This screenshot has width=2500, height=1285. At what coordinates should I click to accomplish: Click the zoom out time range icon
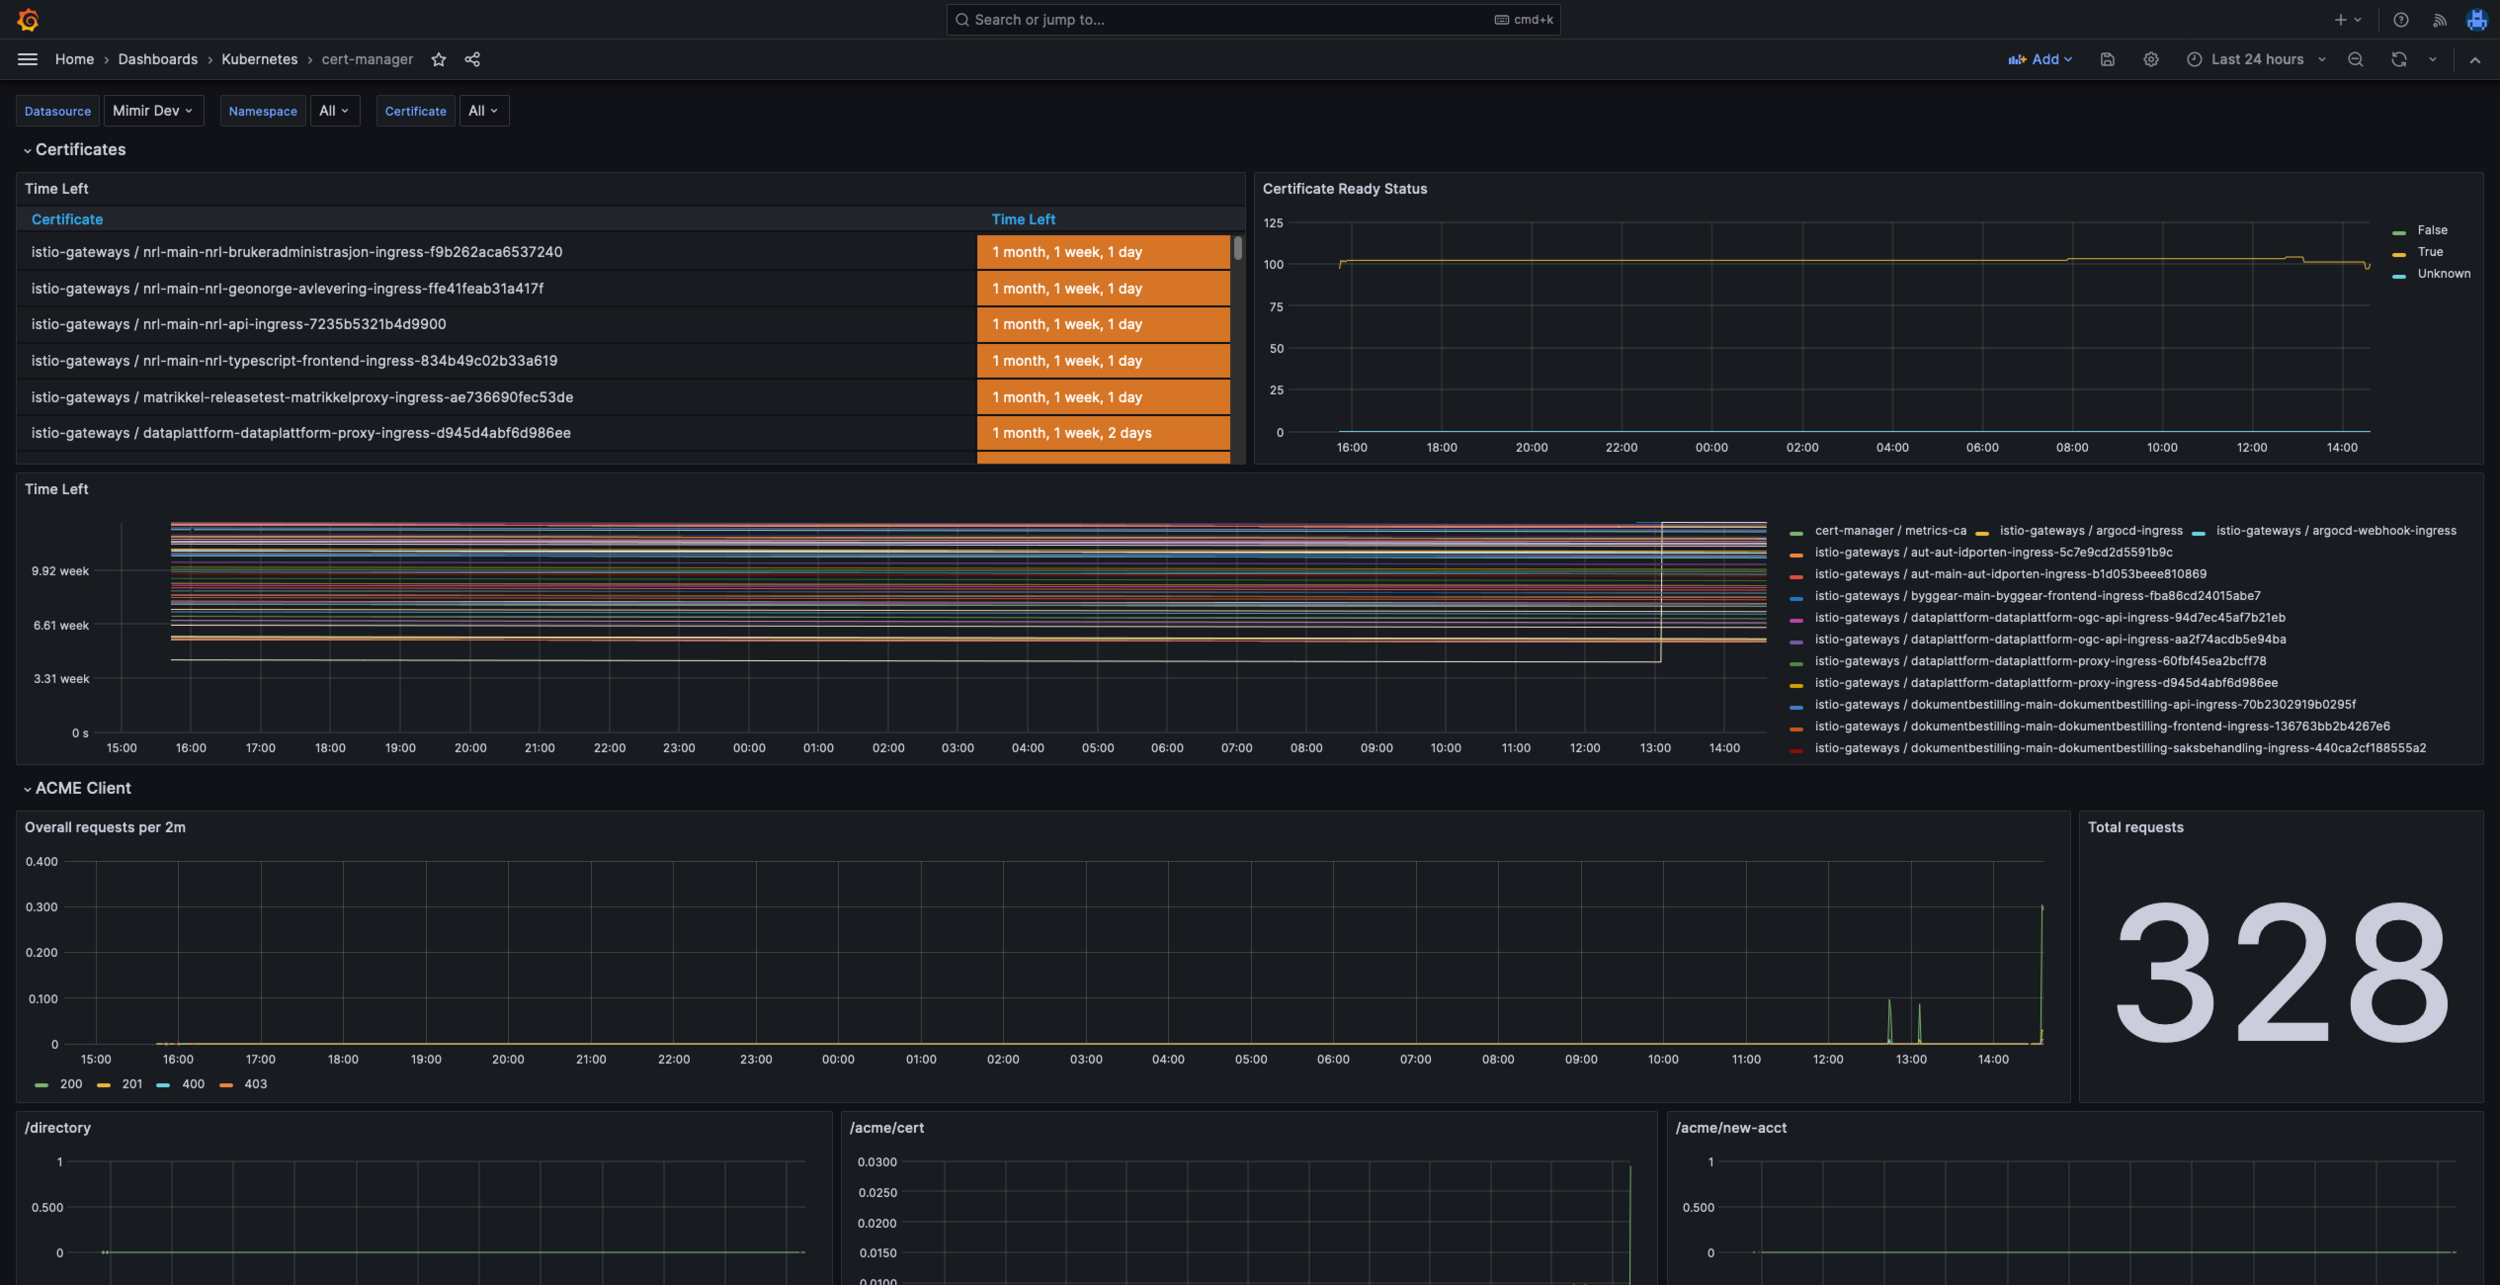[2355, 59]
